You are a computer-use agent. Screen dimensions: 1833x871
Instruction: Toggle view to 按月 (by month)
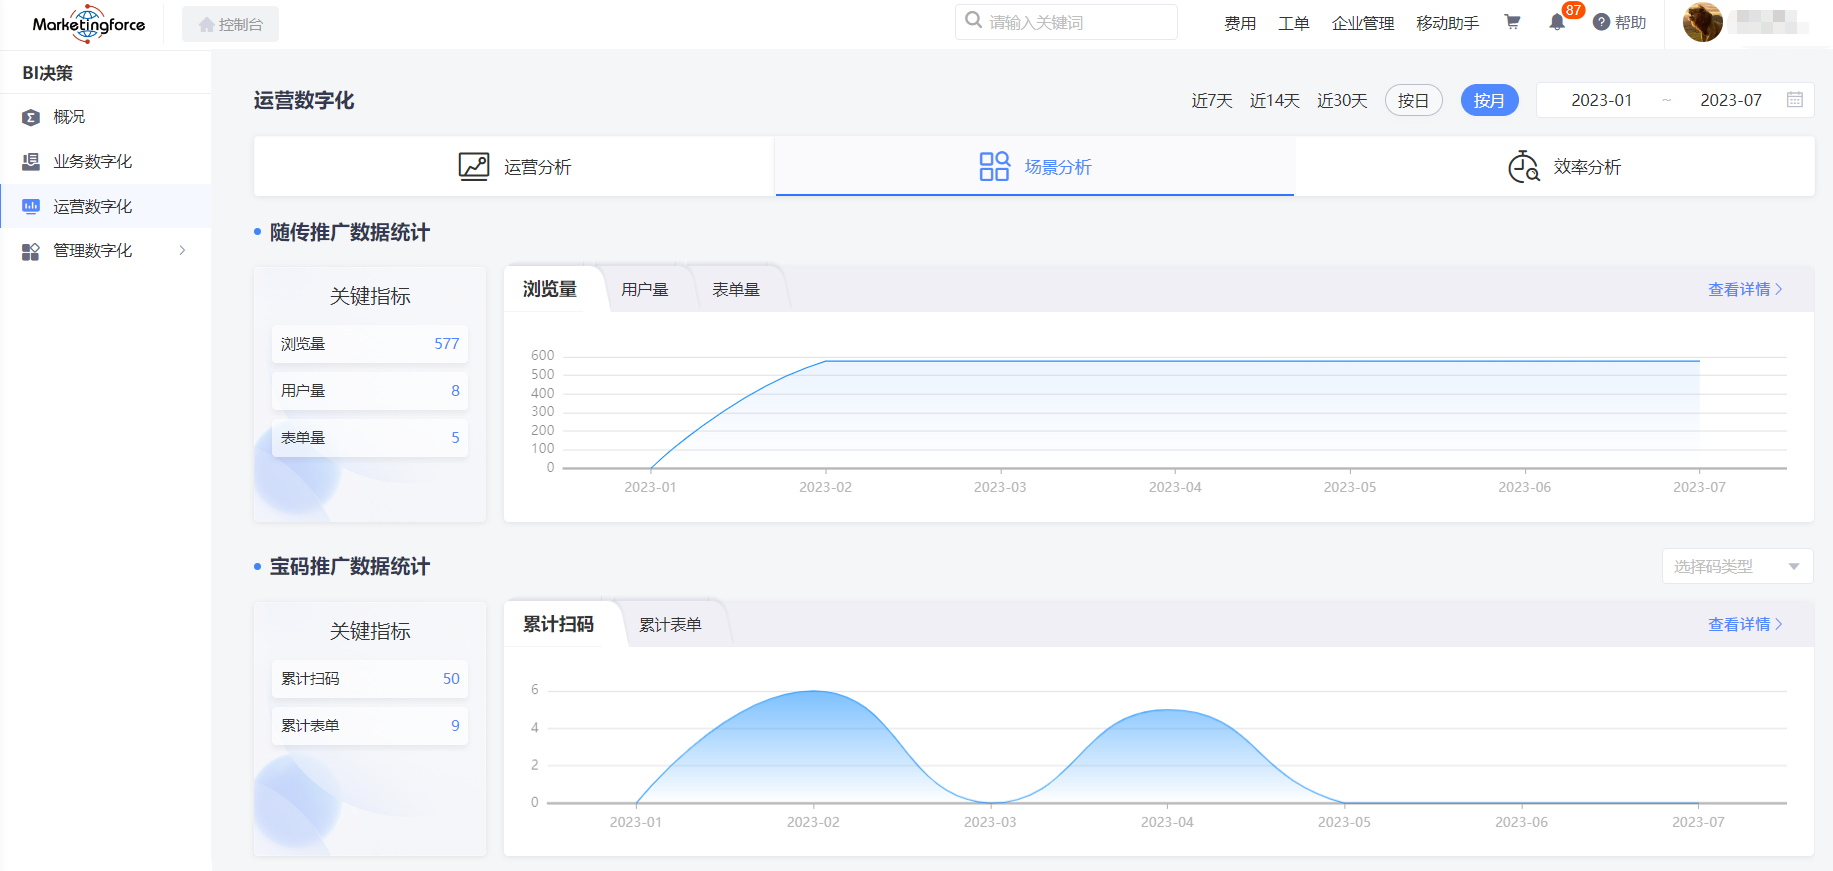(1489, 100)
